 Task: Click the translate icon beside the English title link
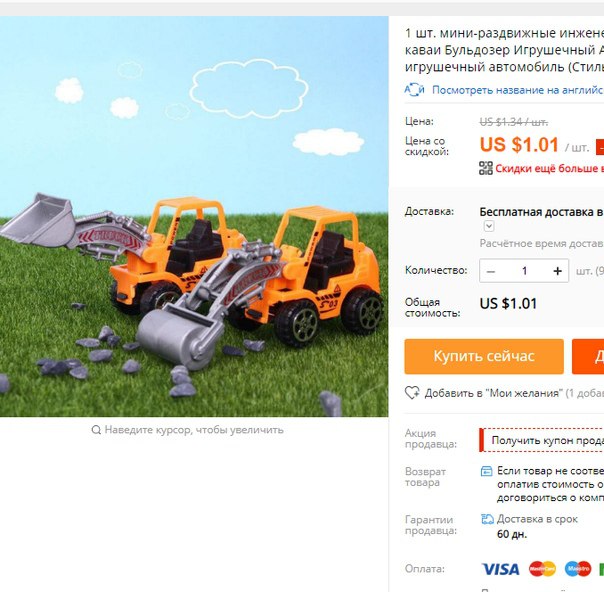[414, 90]
